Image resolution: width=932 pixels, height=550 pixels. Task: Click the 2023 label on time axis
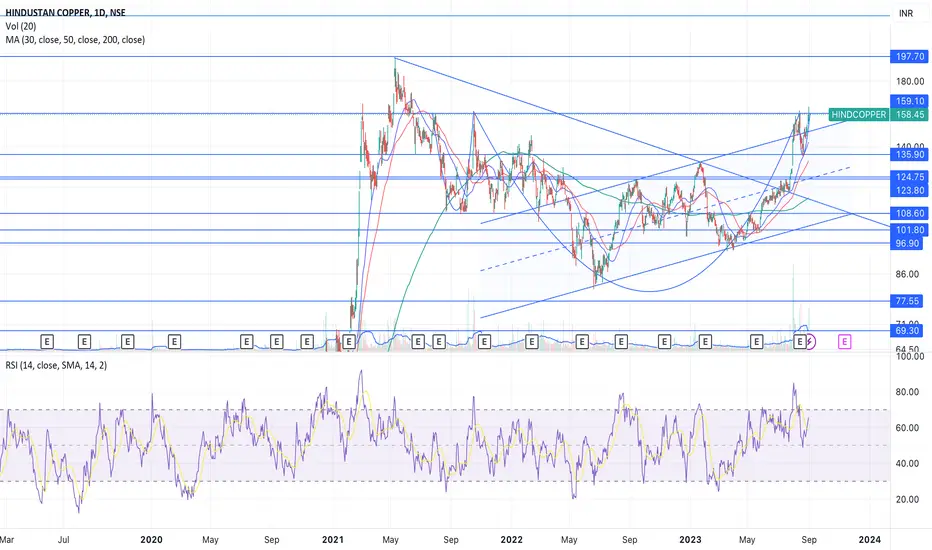pos(690,540)
